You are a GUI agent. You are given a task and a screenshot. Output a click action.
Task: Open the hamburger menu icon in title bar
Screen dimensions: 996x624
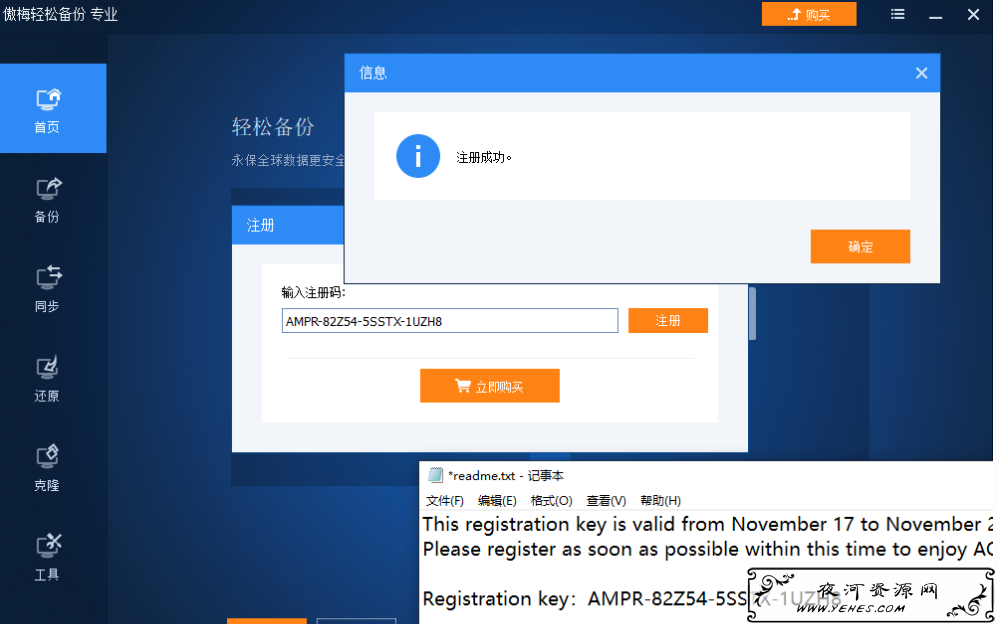point(898,14)
